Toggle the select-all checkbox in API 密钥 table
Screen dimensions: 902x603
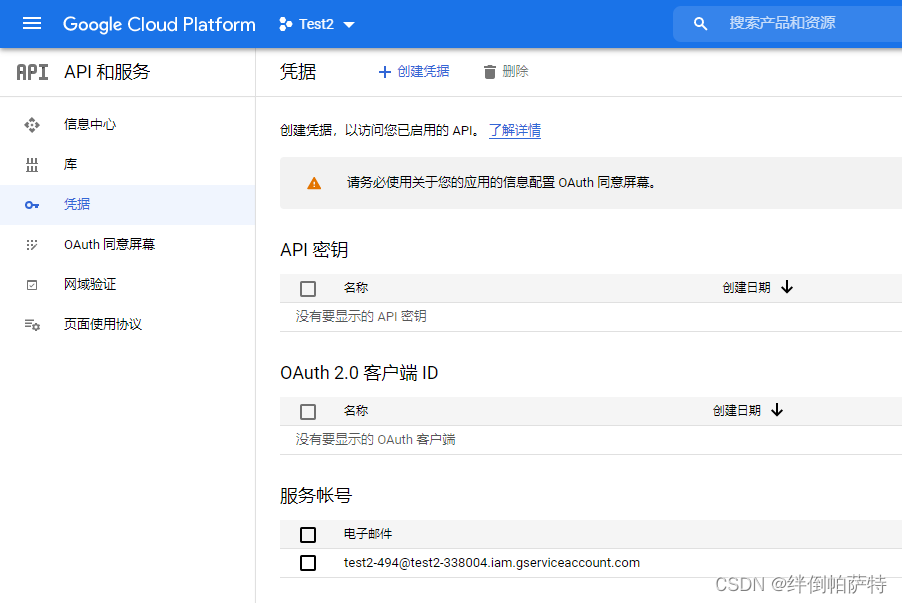(308, 288)
